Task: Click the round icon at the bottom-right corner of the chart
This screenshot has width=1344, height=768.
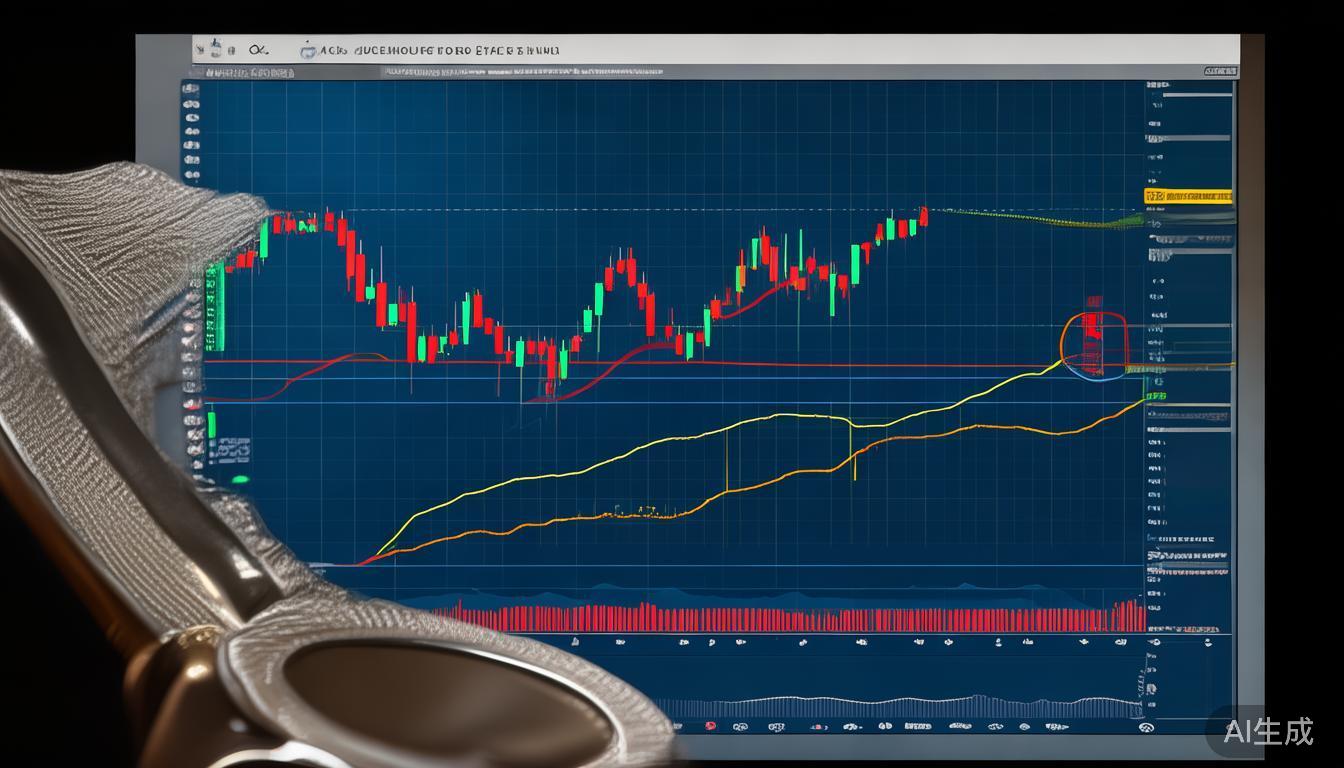Action: pos(1146,728)
